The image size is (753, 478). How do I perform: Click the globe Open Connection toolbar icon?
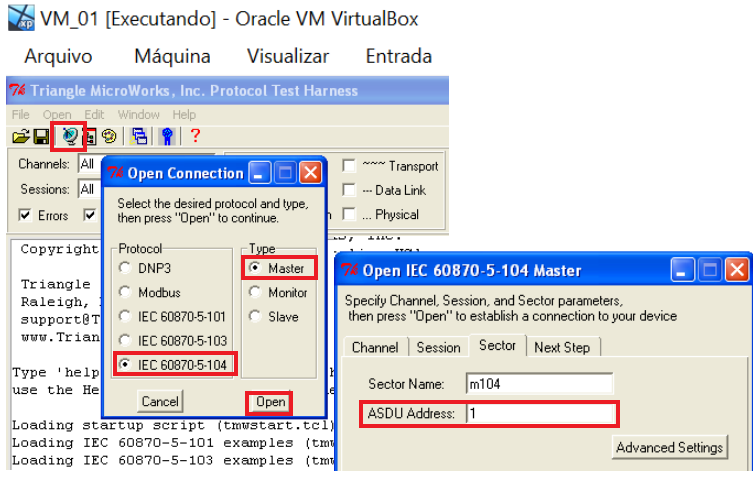click(69, 136)
